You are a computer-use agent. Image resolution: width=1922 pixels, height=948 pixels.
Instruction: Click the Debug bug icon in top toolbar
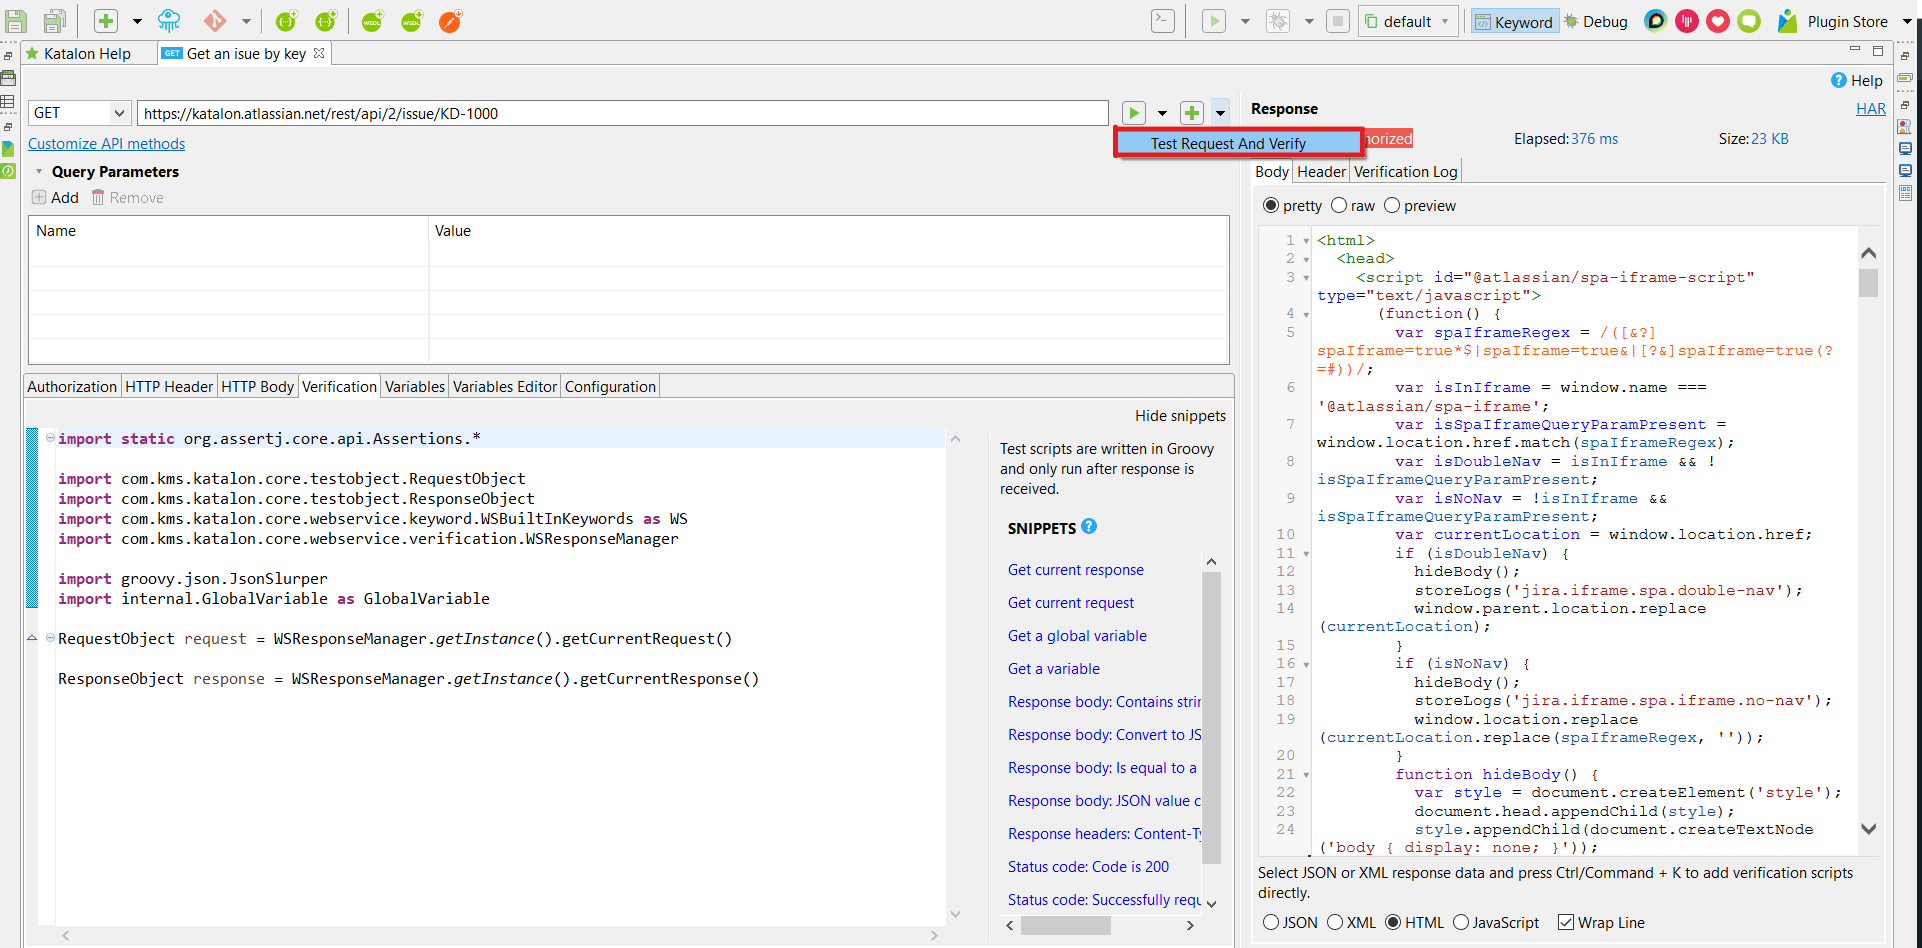(x=1278, y=21)
